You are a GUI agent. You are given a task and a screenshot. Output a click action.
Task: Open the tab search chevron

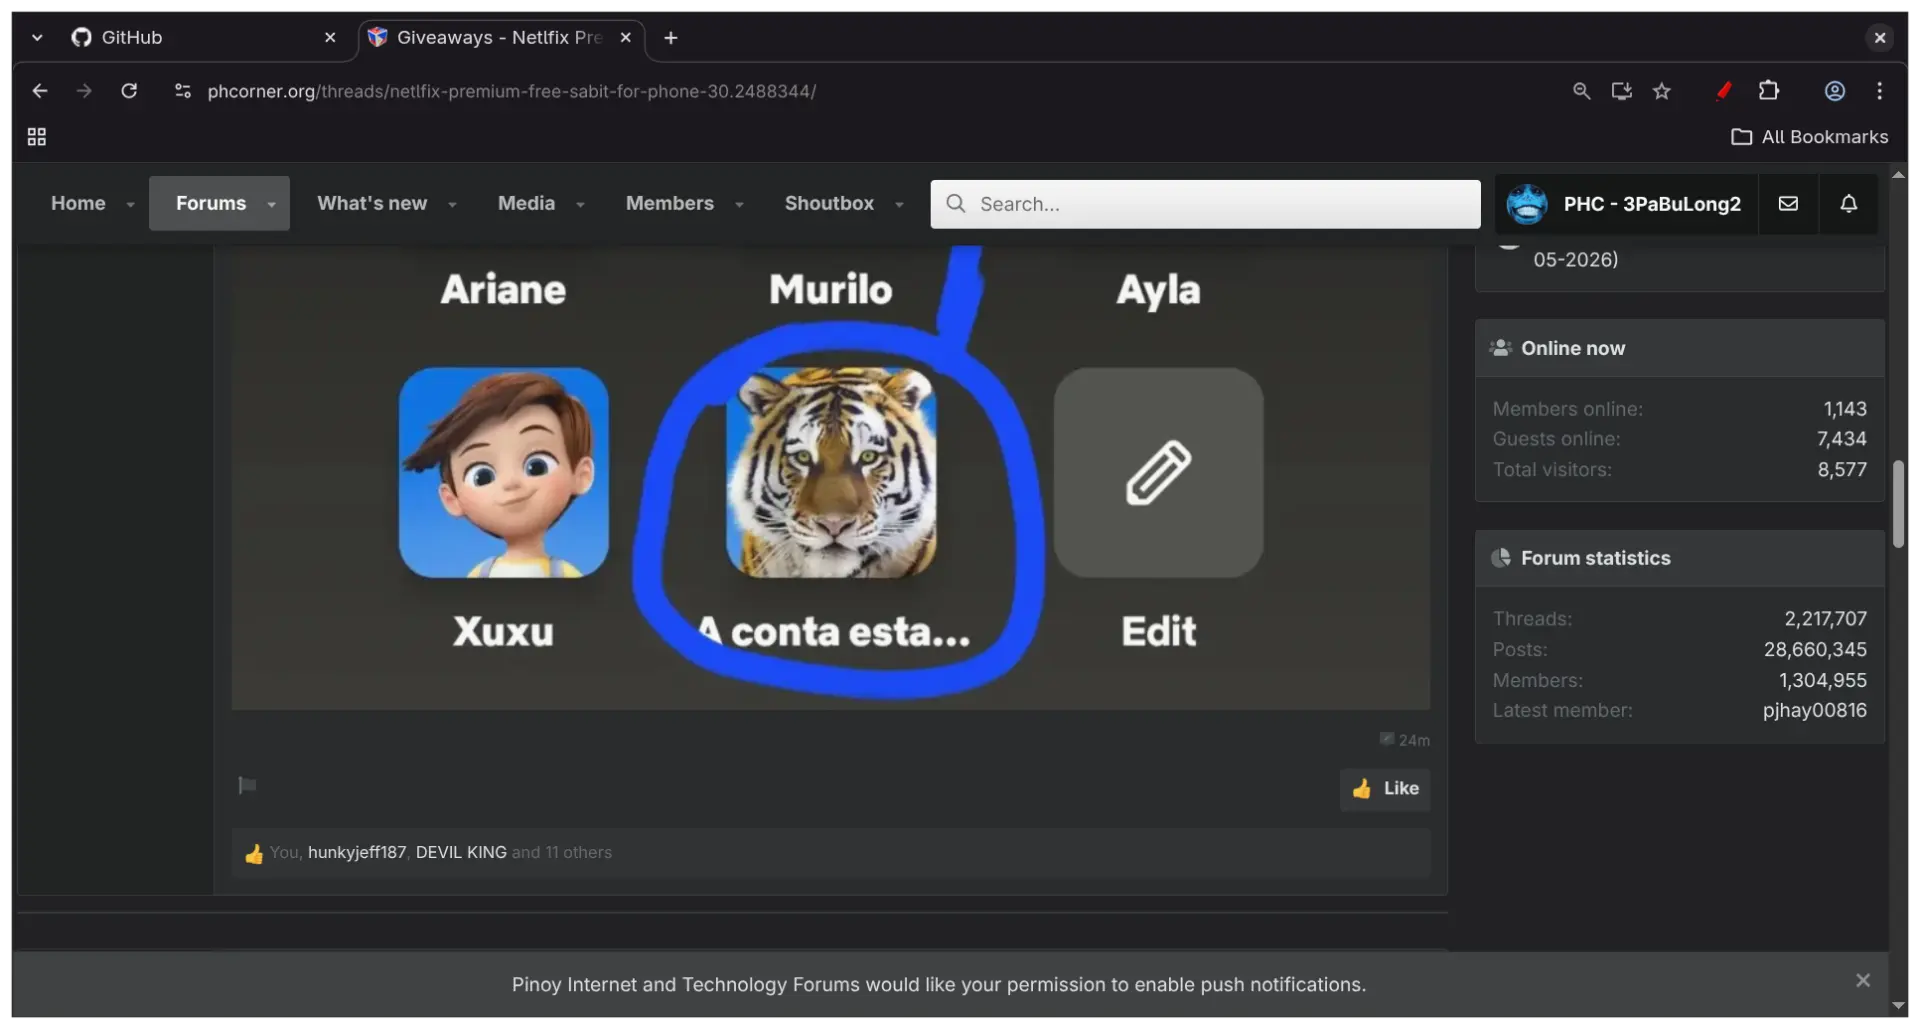[37, 37]
